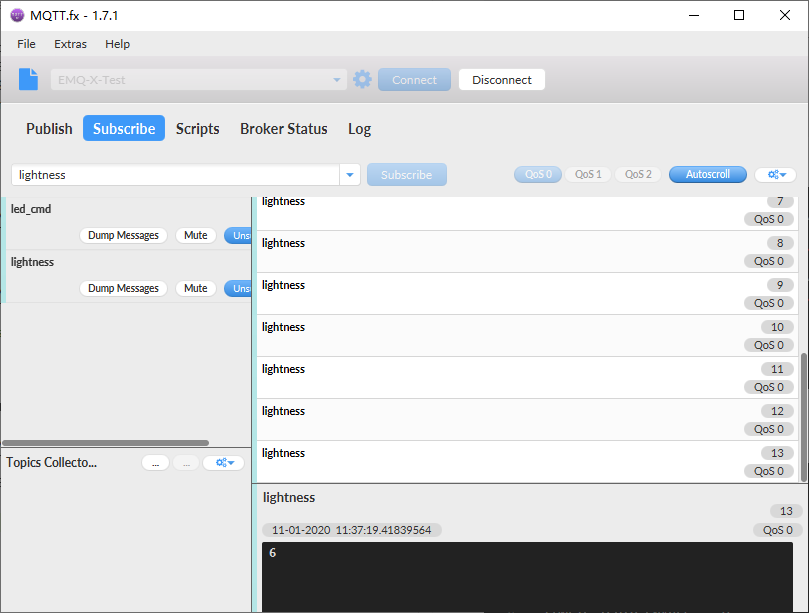The image size is (809, 613).
Task: Open Topics Collector gear settings menu
Action: click(x=224, y=463)
